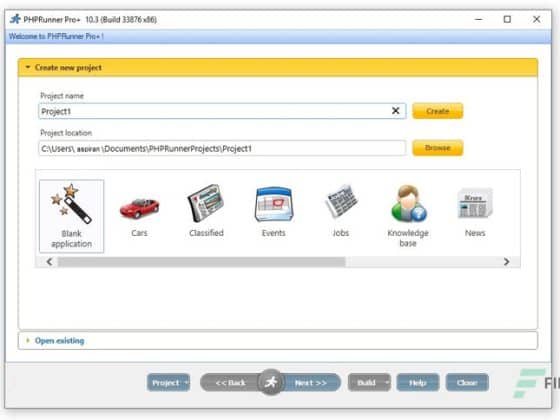Click the running man icon between Back and Next

coord(271,382)
